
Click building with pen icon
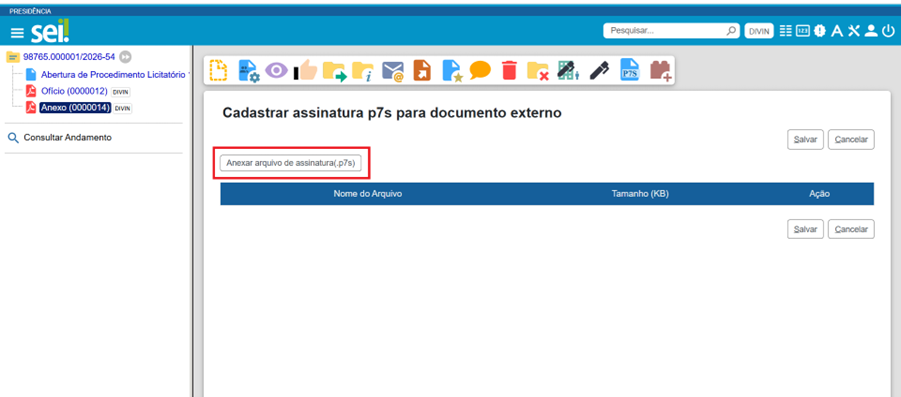coord(568,71)
